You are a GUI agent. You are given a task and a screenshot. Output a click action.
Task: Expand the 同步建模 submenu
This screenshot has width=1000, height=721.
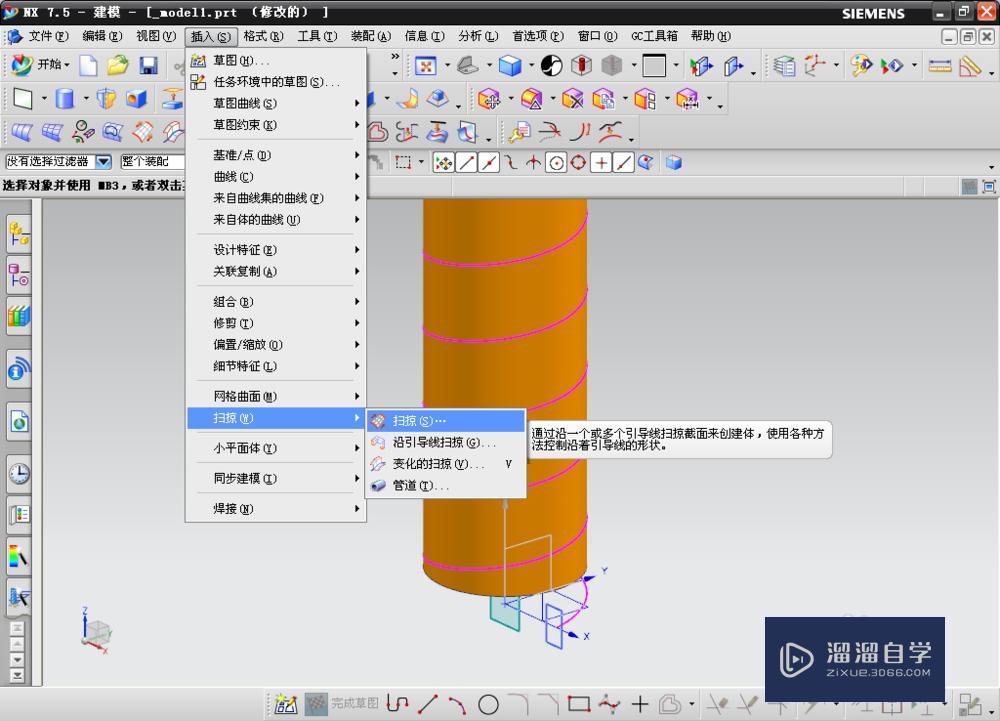(276, 479)
